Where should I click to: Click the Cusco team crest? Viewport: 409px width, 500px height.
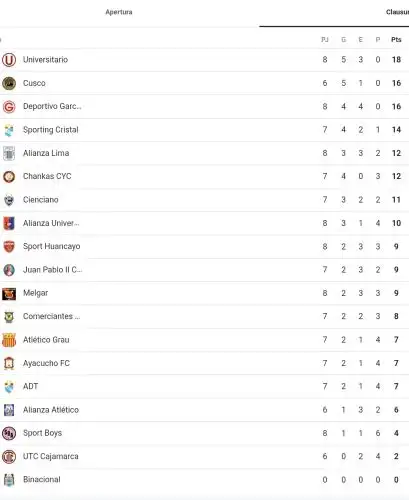[x=9, y=83]
